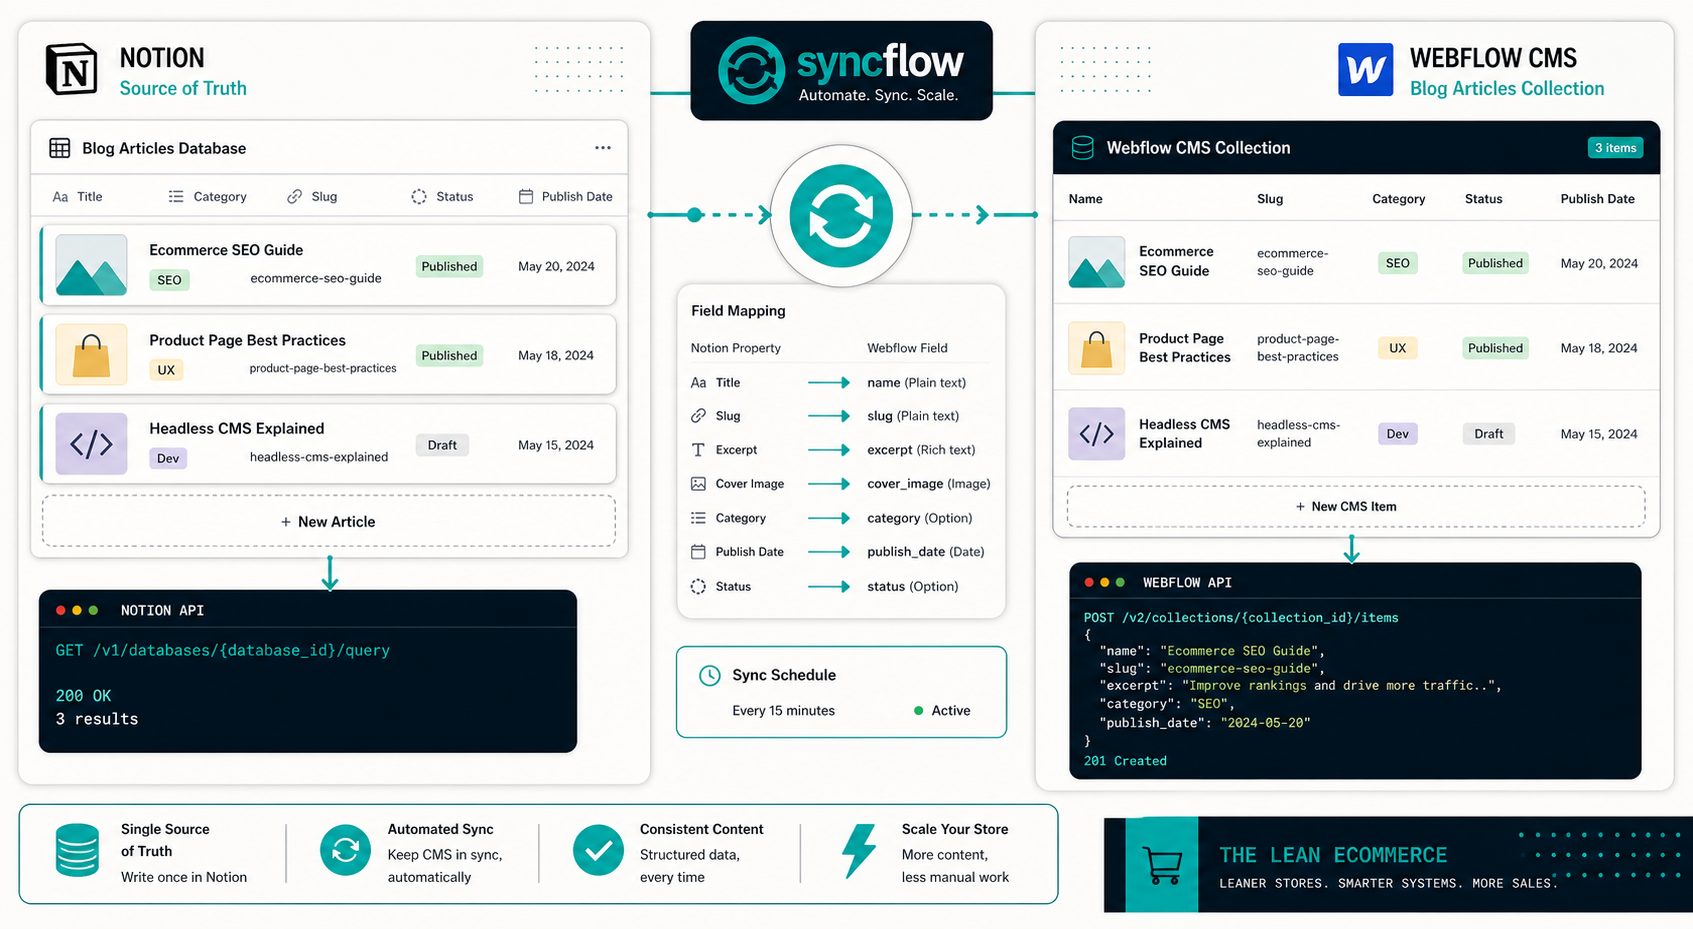Click the Webflow Ecommerce SEO Guide mountain thumbnail
This screenshot has height=929, width=1693.
[1096, 262]
